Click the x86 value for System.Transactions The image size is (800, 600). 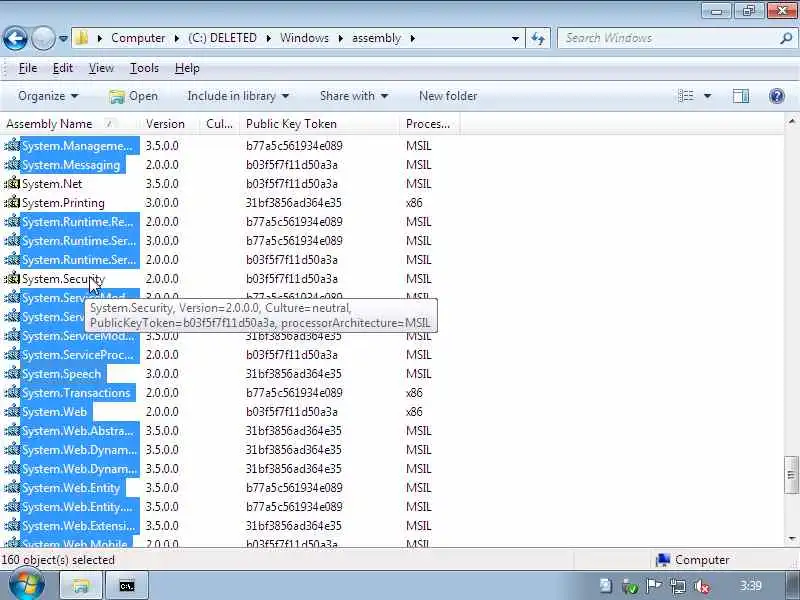click(x=414, y=393)
